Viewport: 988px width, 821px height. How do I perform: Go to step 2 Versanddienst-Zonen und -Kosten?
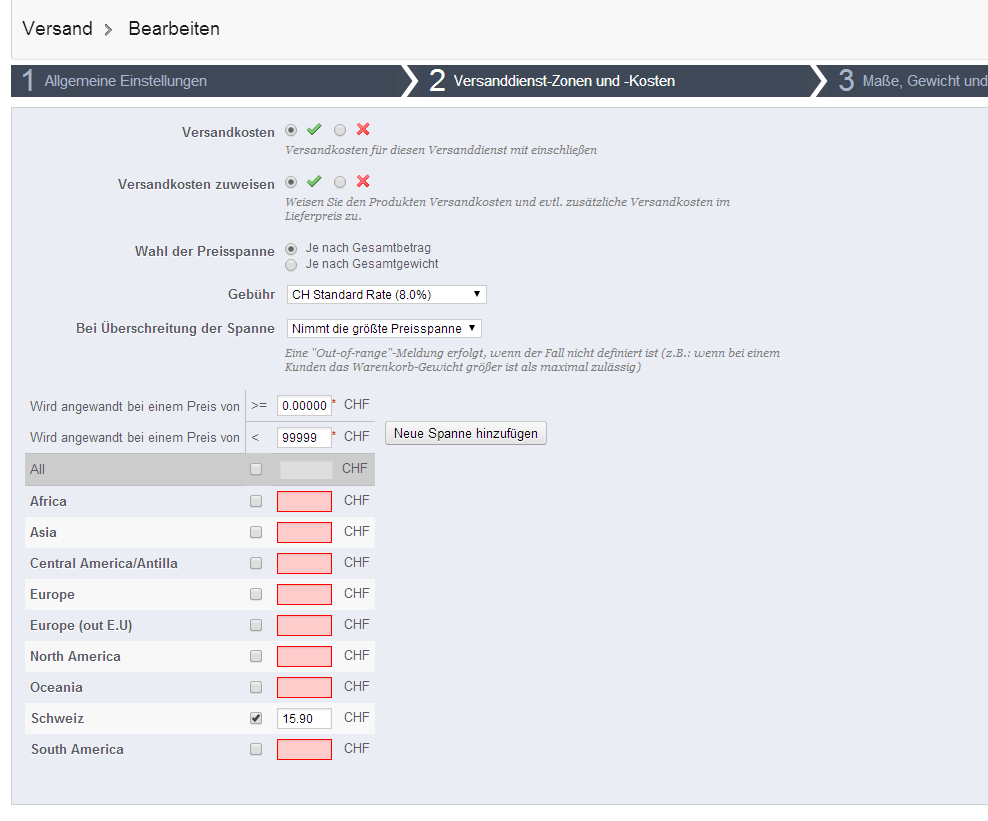(611, 81)
